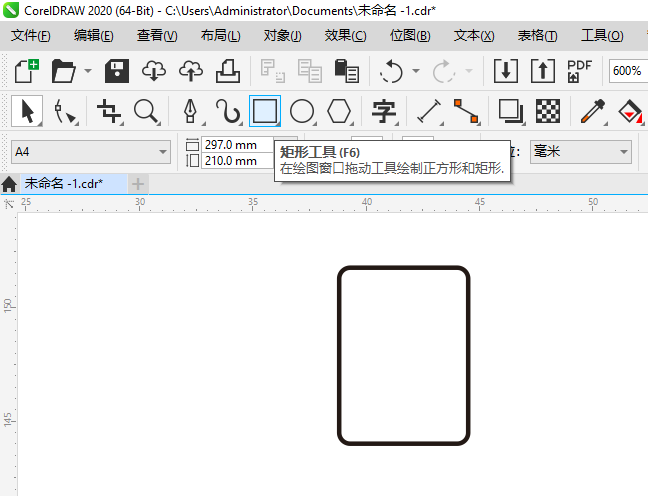This screenshot has width=648, height=496.
Task: Select the Transparency checkerboard tool
Action: pos(548,111)
